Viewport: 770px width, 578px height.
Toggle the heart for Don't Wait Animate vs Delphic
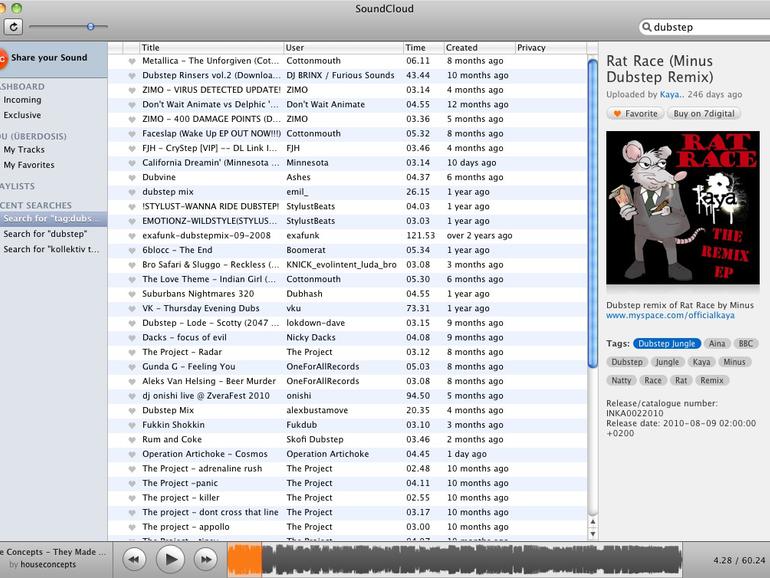132,105
